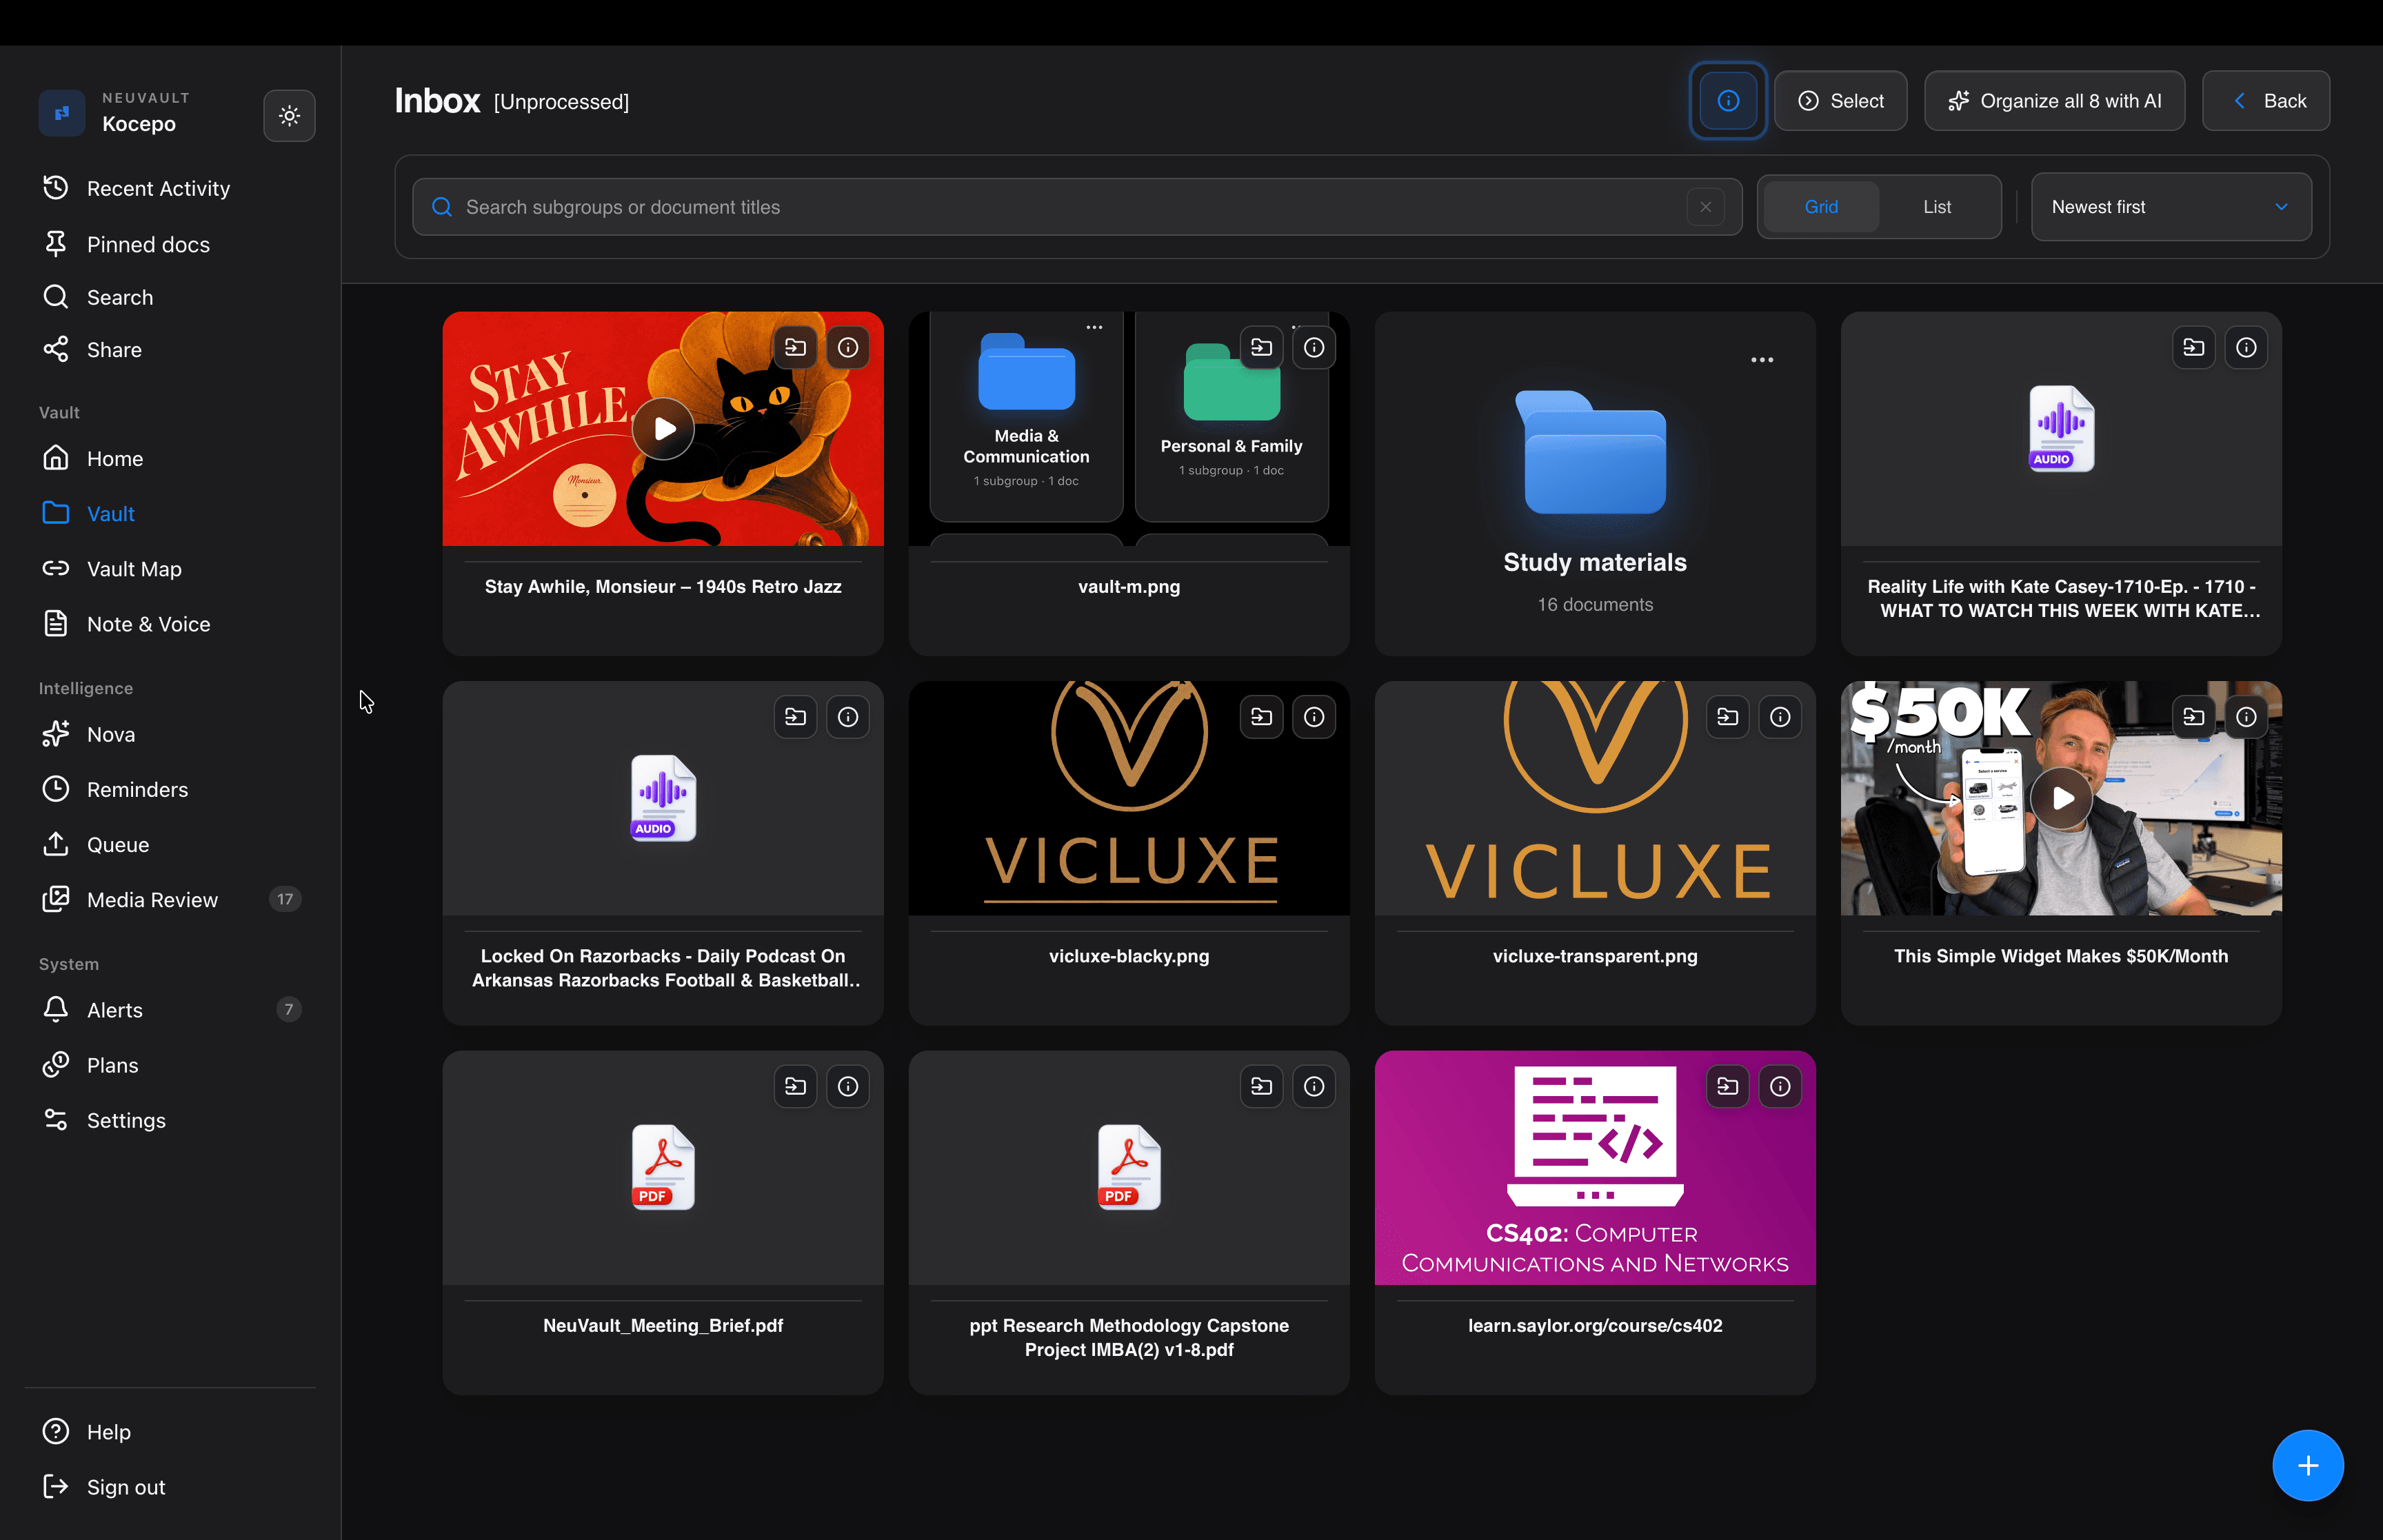Move Stay Awhile, Monsieur card to folder

click(x=795, y=347)
